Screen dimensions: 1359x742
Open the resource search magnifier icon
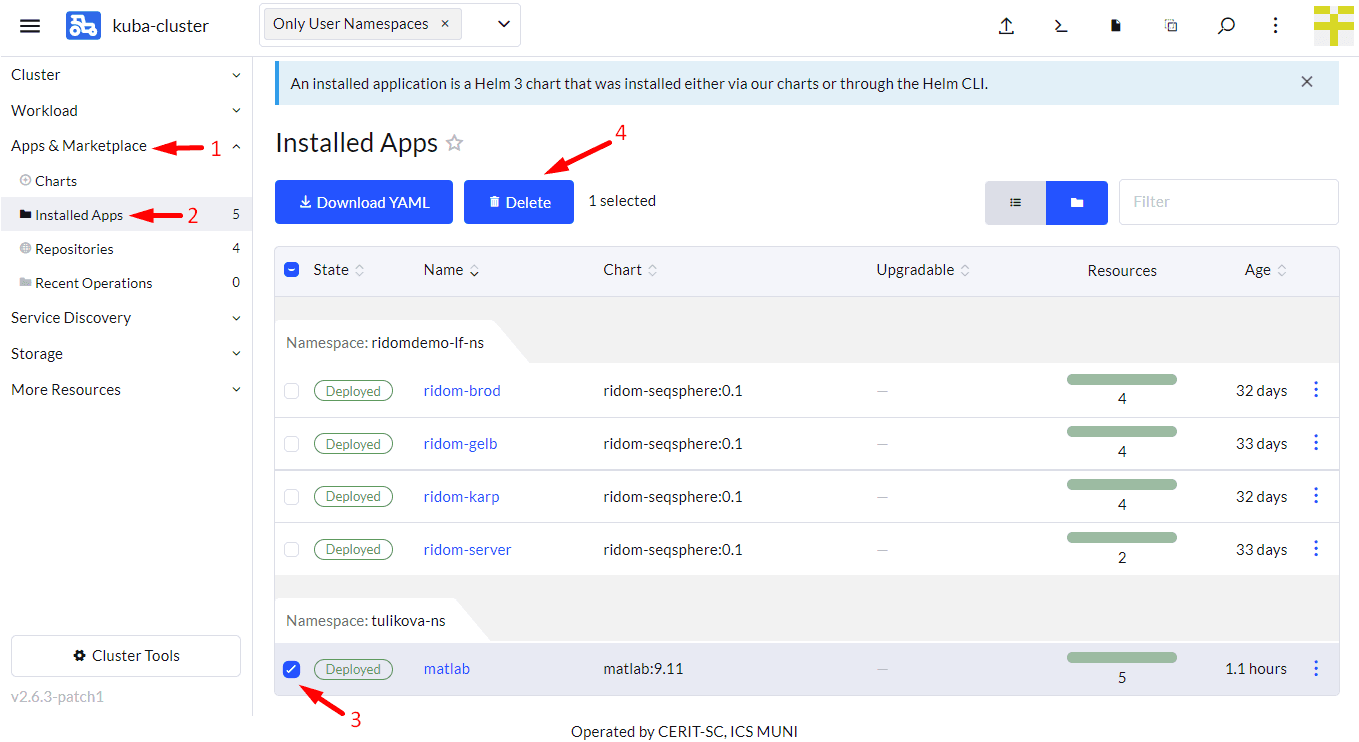tap(1226, 26)
